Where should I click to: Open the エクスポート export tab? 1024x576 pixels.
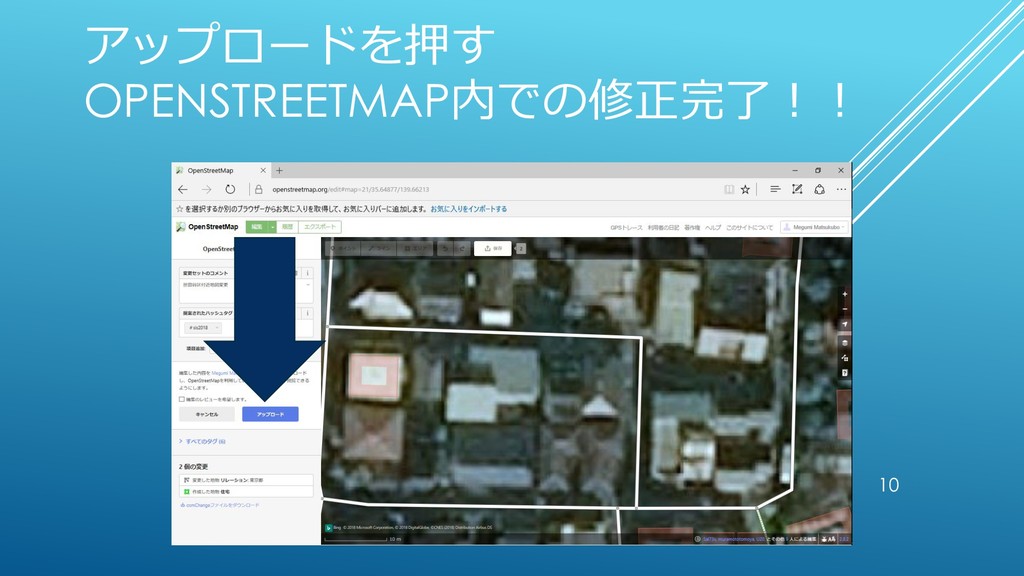(x=319, y=227)
